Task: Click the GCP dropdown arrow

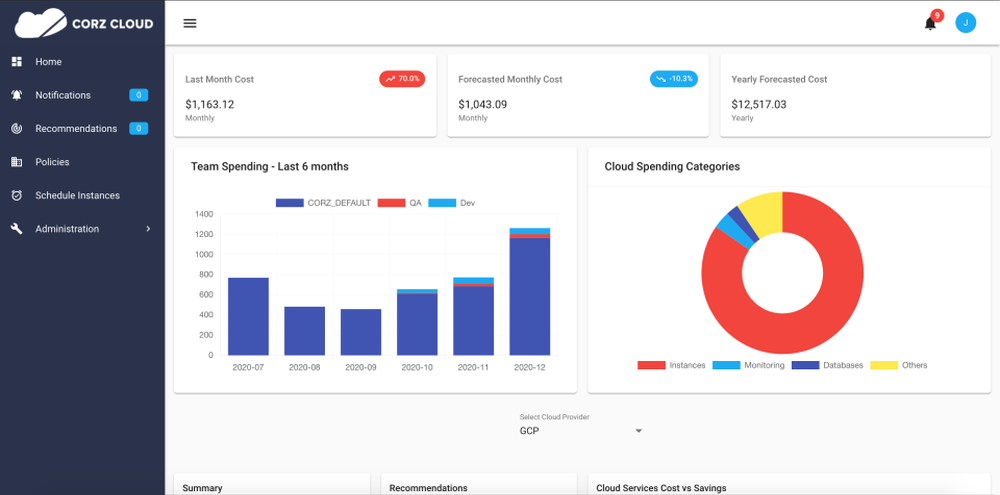Action: (638, 431)
